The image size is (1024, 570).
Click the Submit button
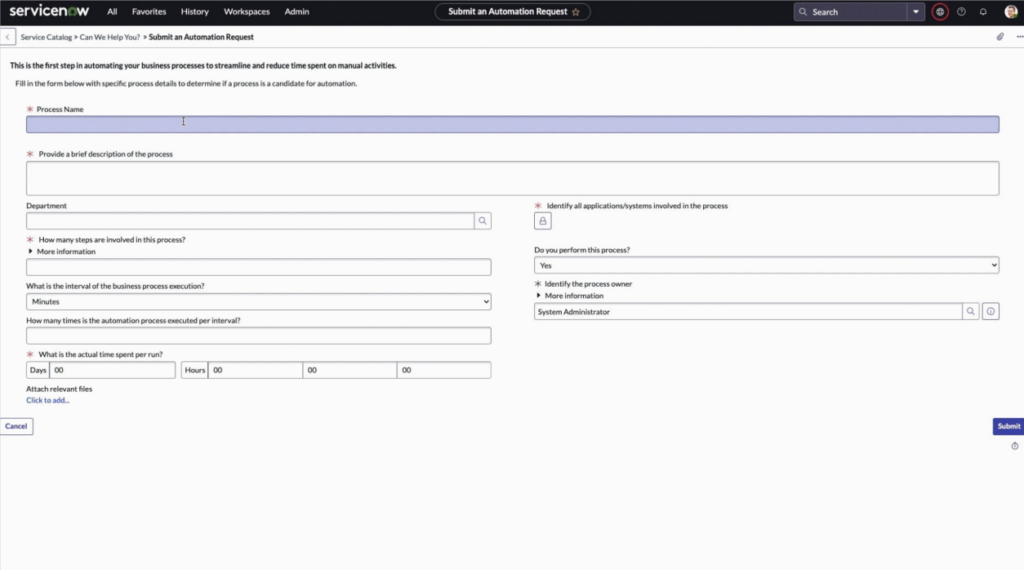pyautogui.click(x=1008, y=426)
